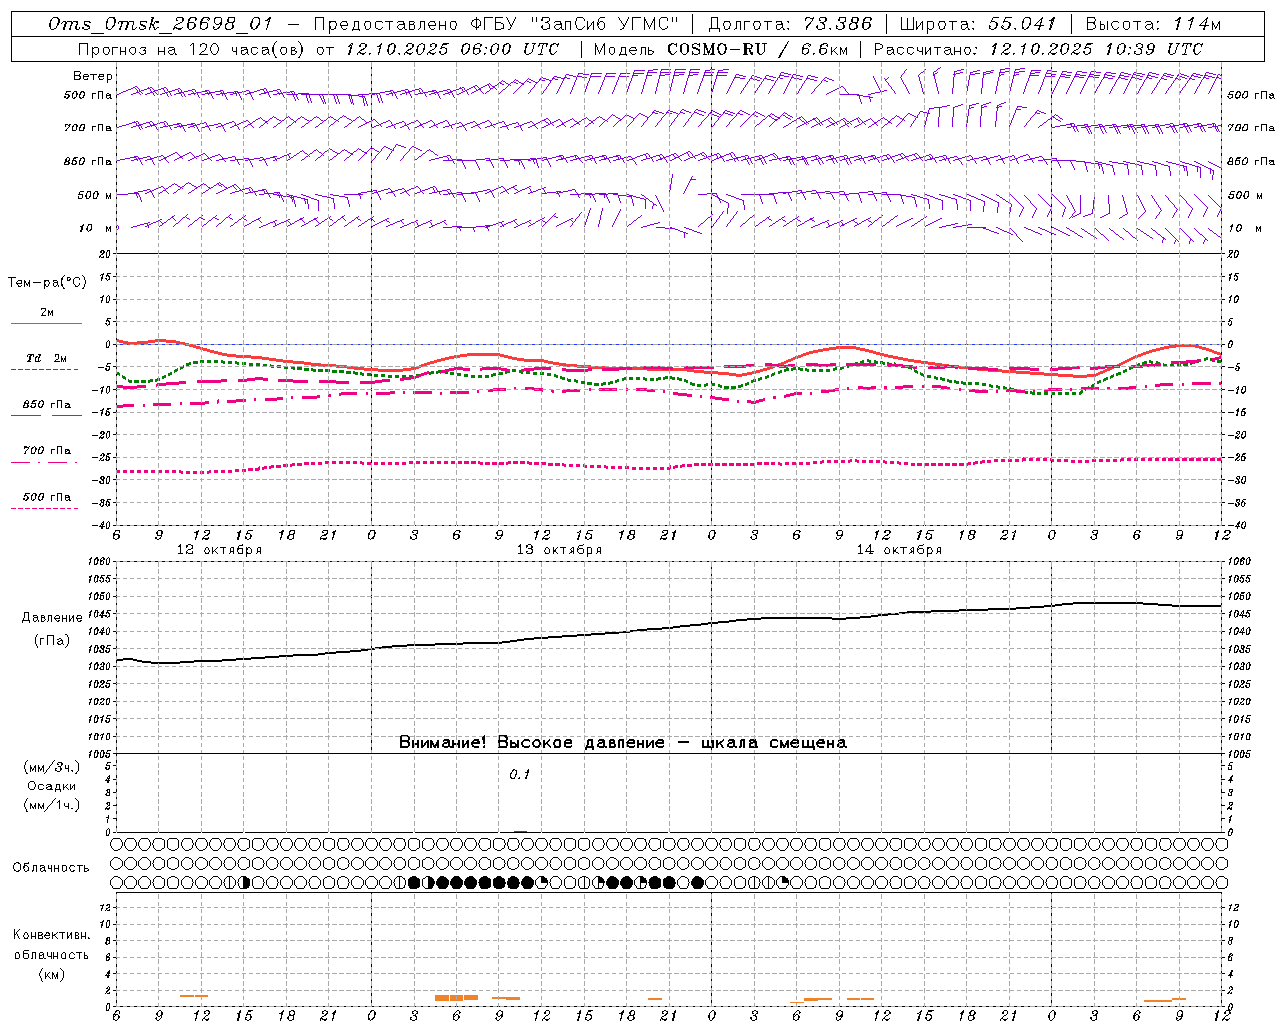Click the 2м temperature legend entry

pyautogui.click(x=47, y=312)
